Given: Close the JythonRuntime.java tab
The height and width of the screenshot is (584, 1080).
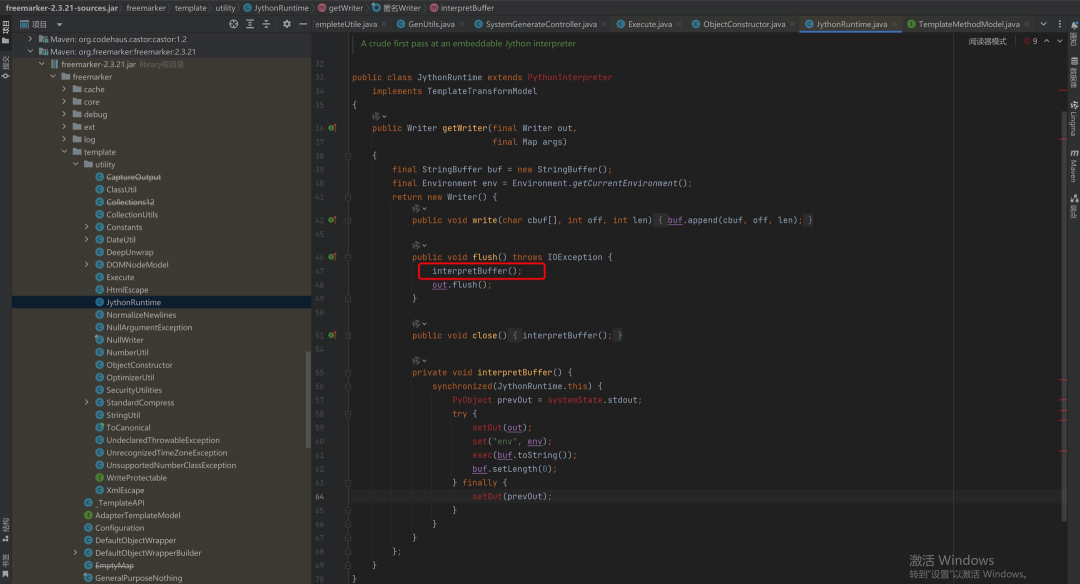Looking at the screenshot, I should (x=894, y=24).
